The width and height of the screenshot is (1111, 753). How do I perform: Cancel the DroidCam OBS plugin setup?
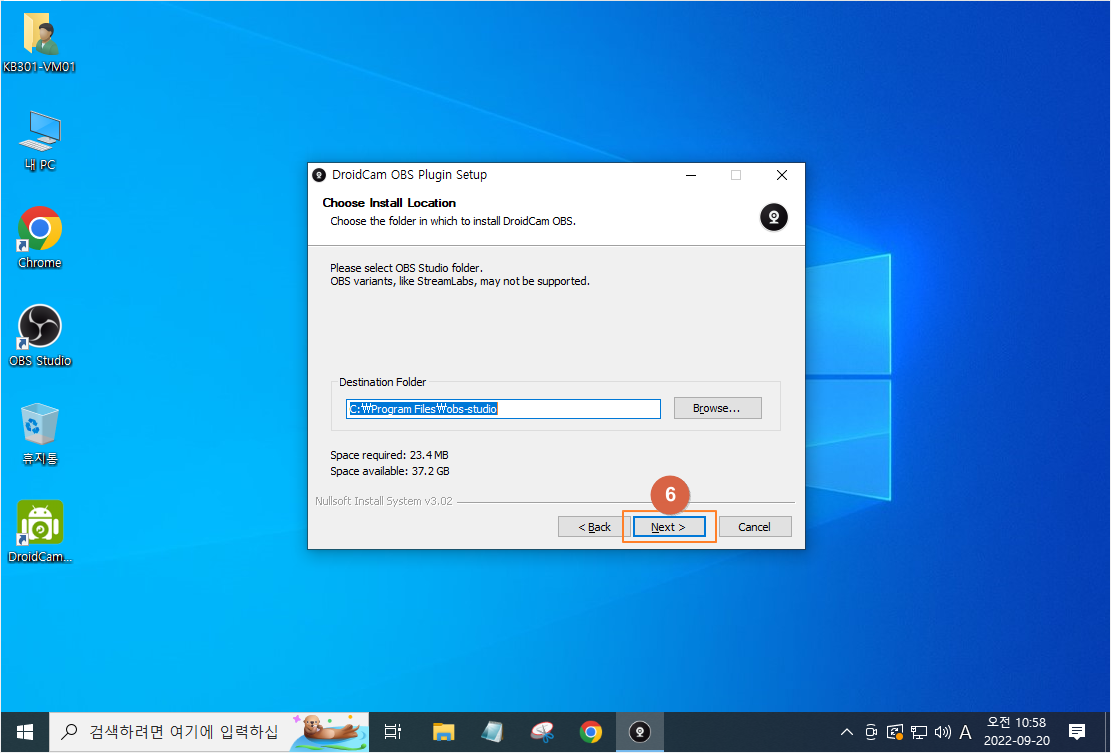(755, 527)
